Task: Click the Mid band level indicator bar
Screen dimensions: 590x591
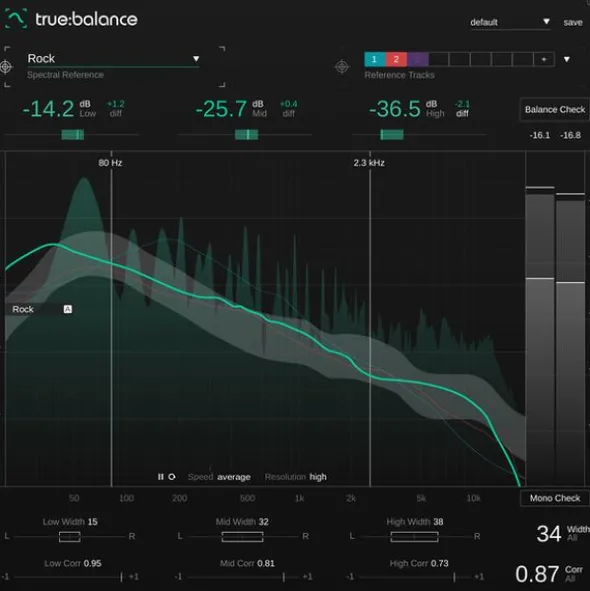Action: point(247,135)
